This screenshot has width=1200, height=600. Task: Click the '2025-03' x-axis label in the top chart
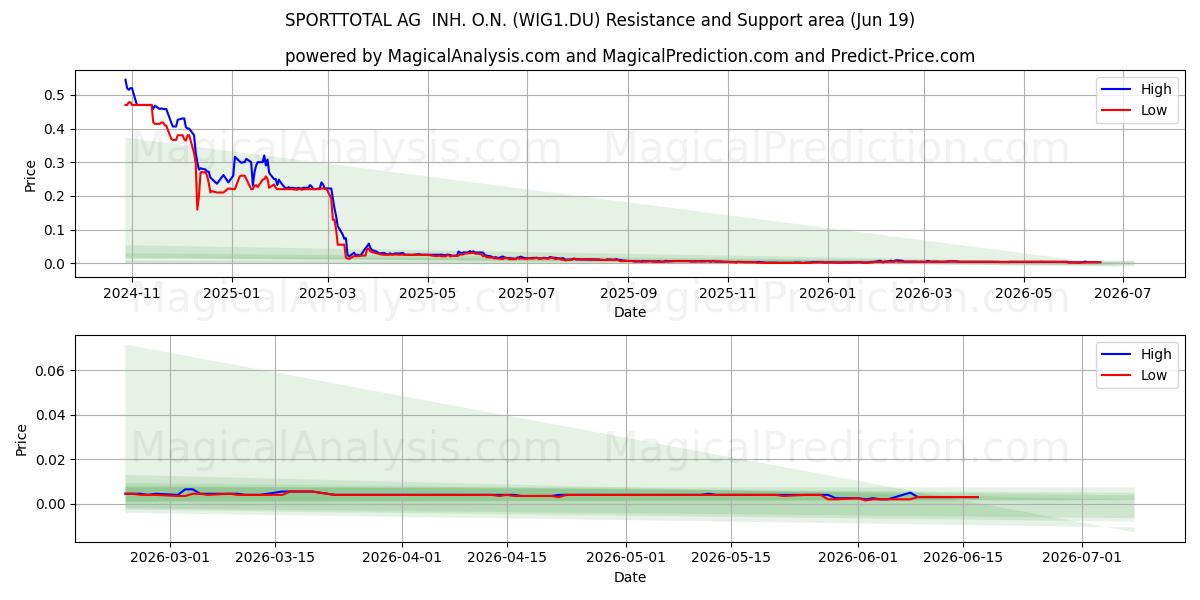pos(329,293)
